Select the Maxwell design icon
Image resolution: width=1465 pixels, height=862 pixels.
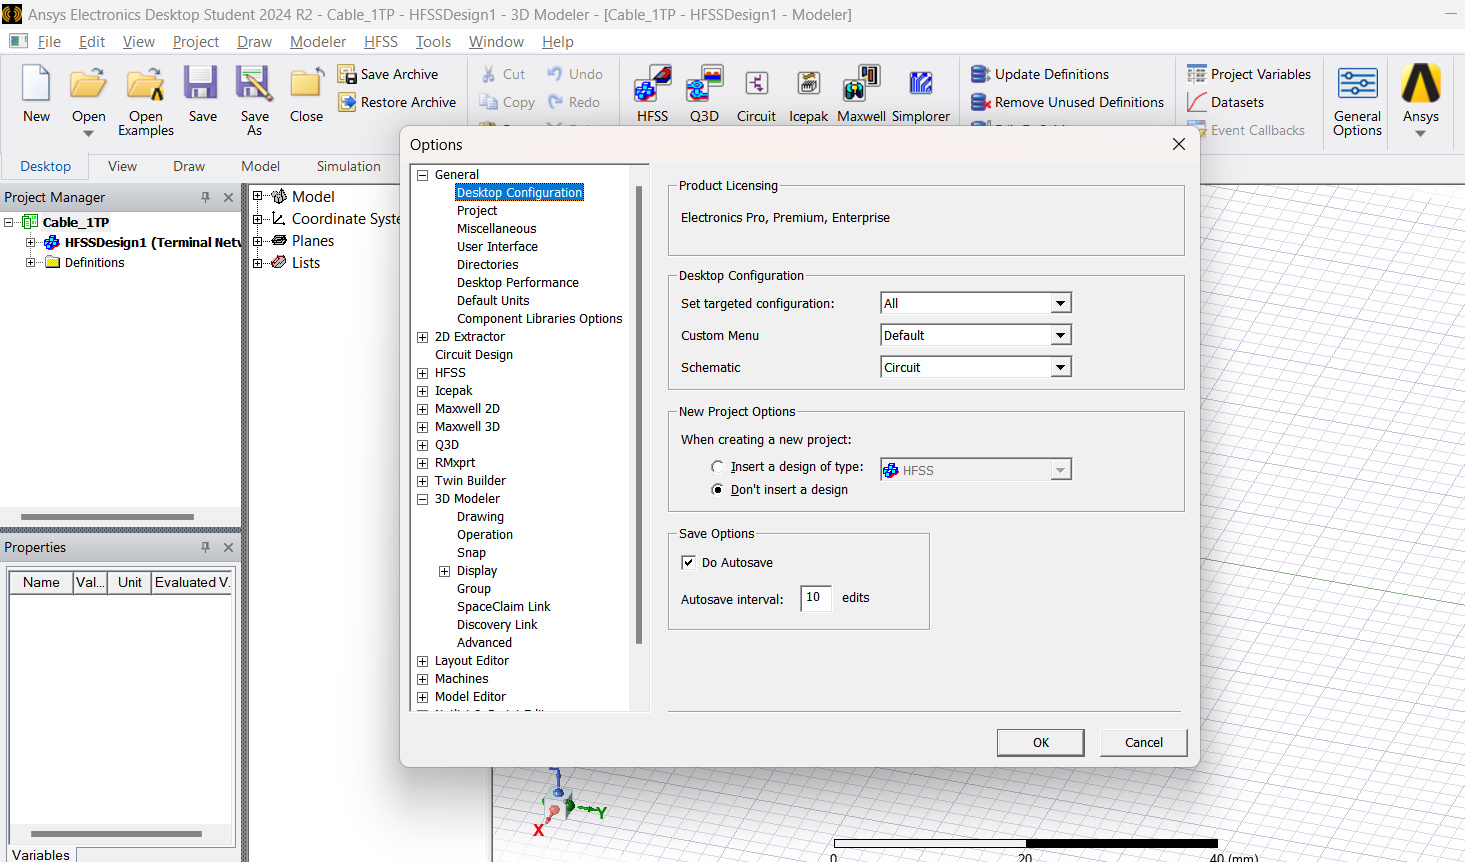click(861, 86)
